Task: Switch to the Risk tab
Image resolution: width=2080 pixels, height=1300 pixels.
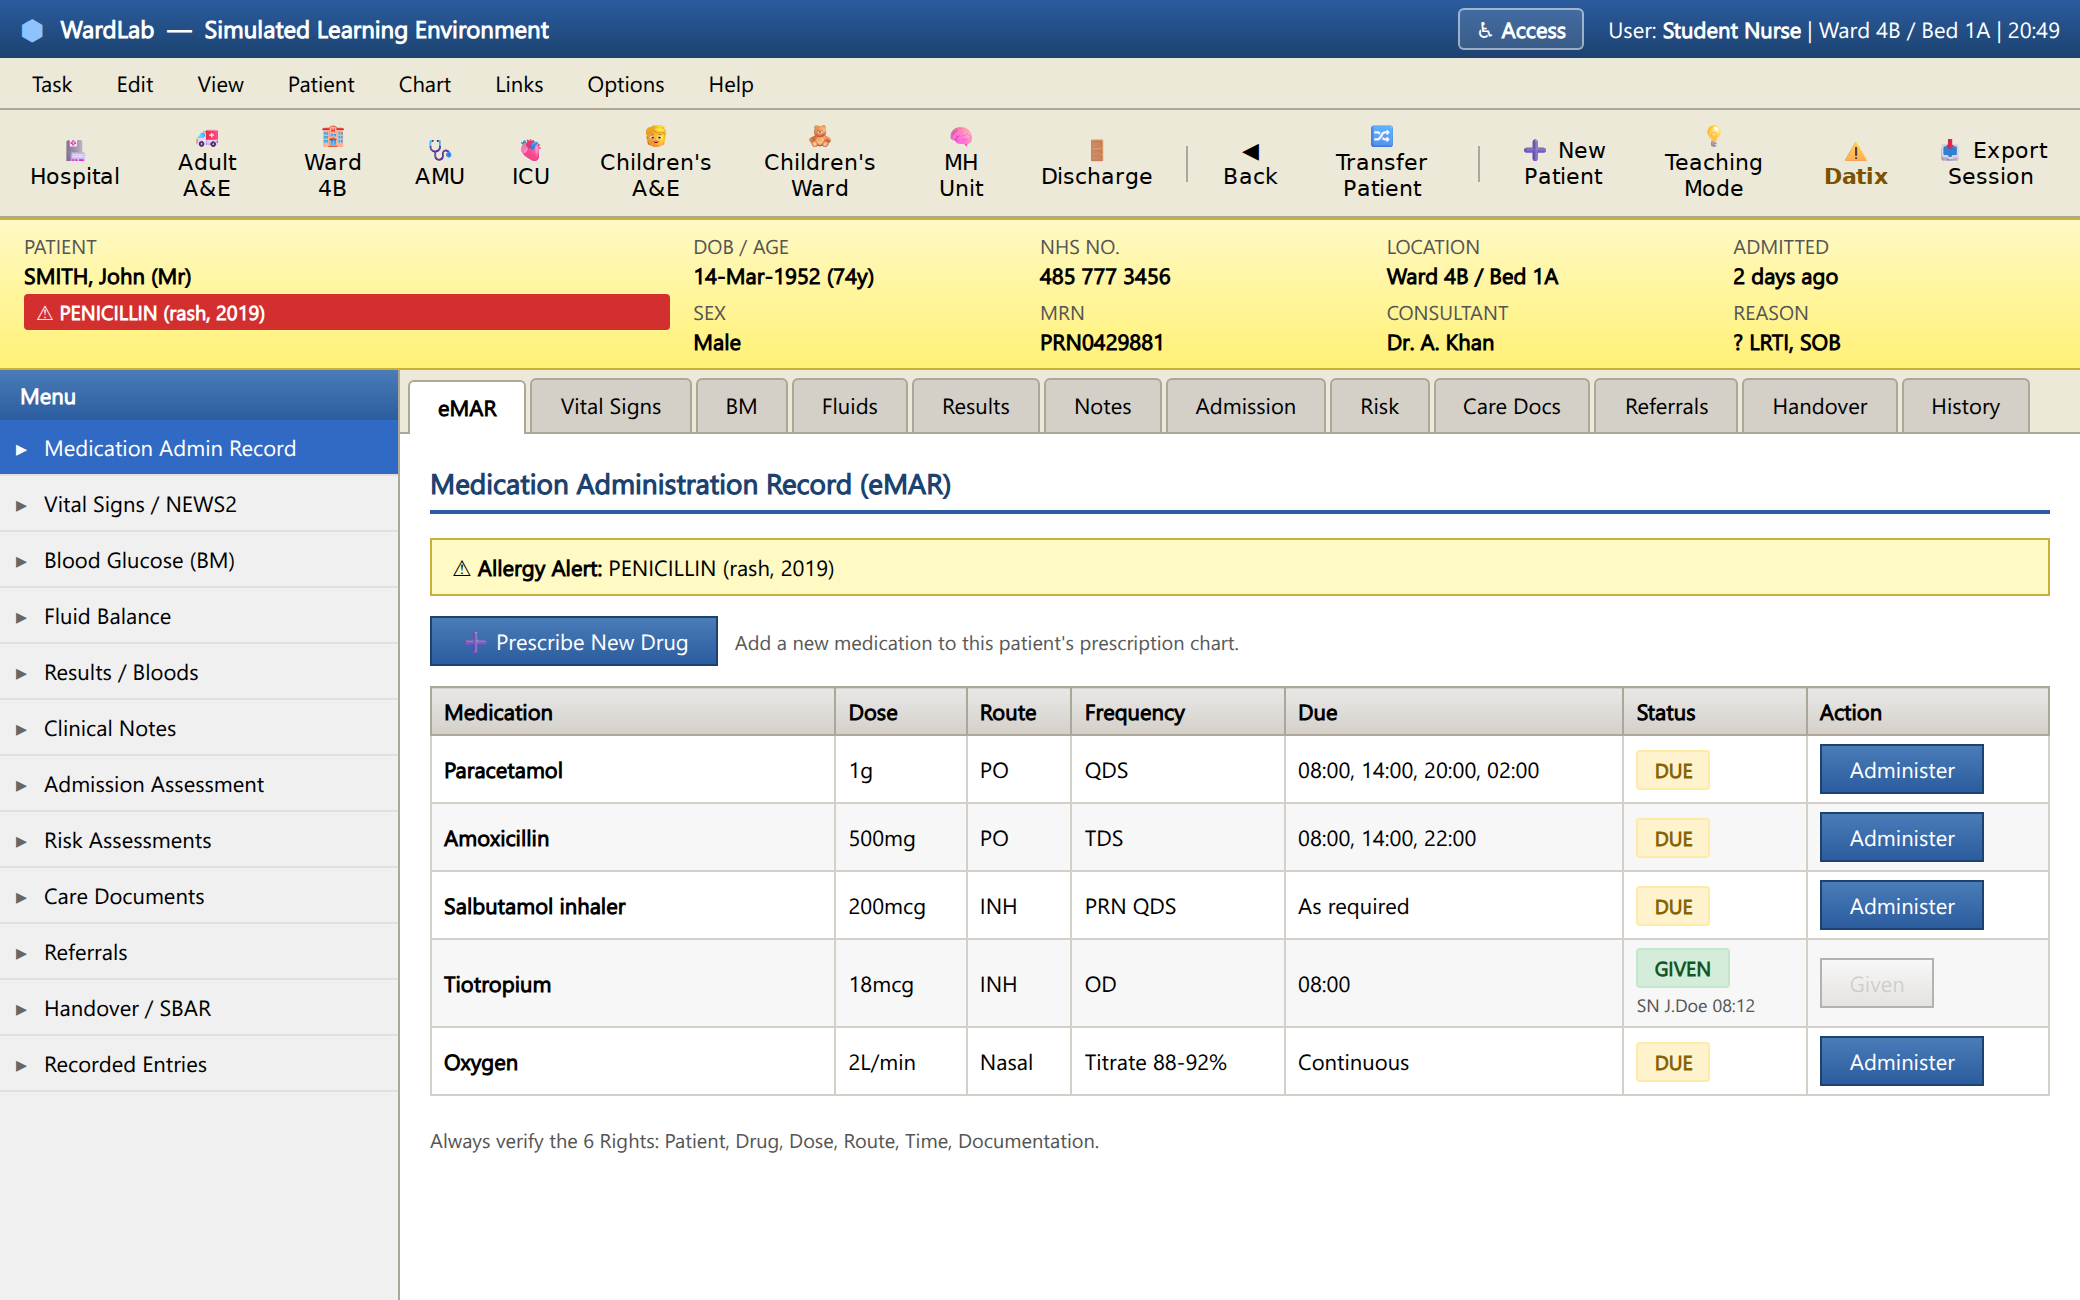Action: 1380,406
